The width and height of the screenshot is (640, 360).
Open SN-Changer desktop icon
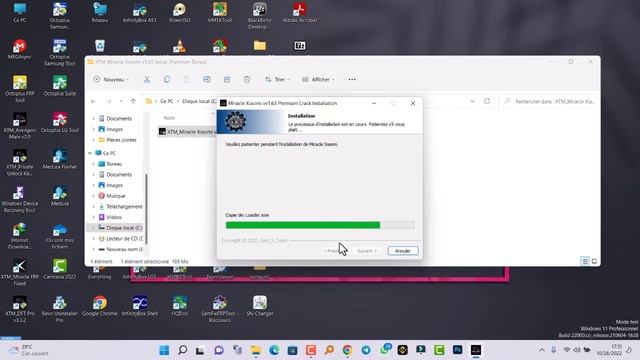[260, 306]
